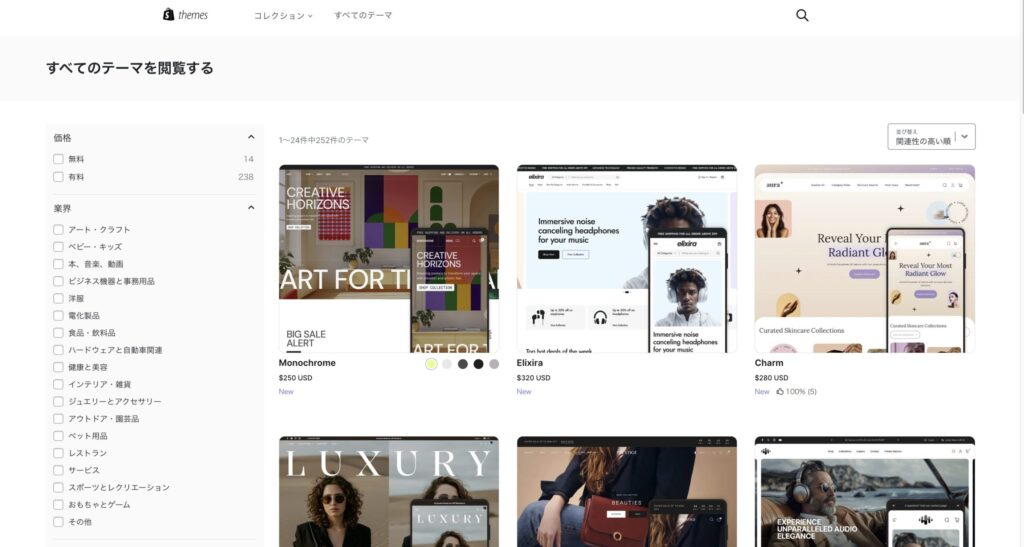Click the thumbs-up rating icon under Charm
1024x547 pixels.
pyautogui.click(x=780, y=392)
